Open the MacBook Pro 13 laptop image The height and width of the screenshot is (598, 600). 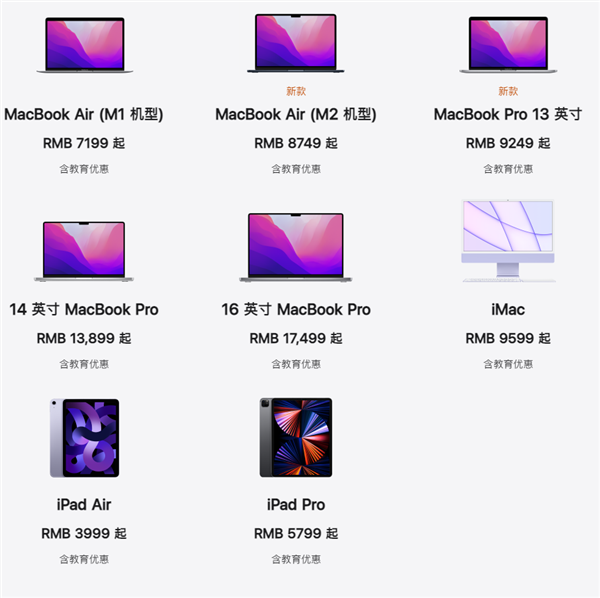508,45
